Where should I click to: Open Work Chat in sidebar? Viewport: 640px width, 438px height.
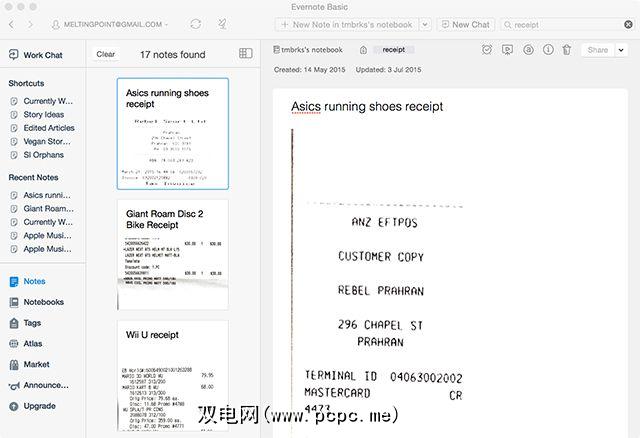(36, 55)
